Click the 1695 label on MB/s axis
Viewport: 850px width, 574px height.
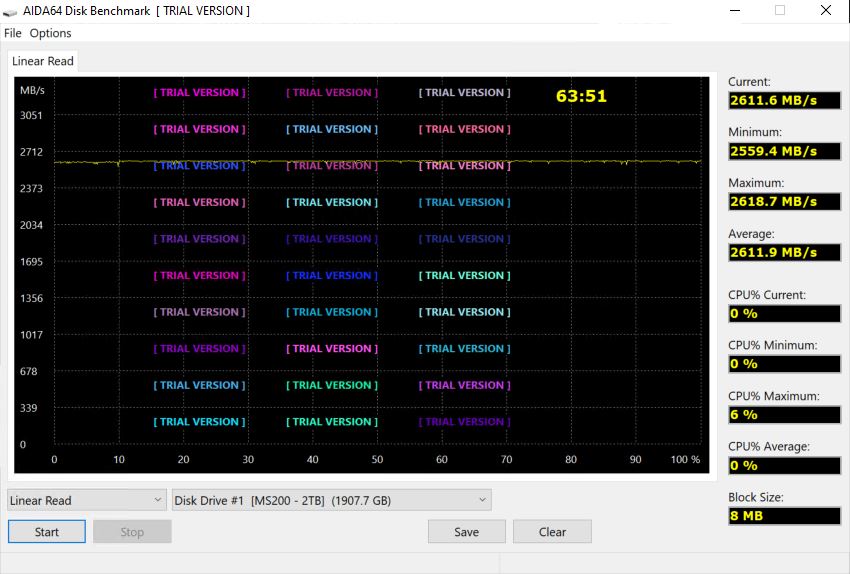click(31, 262)
